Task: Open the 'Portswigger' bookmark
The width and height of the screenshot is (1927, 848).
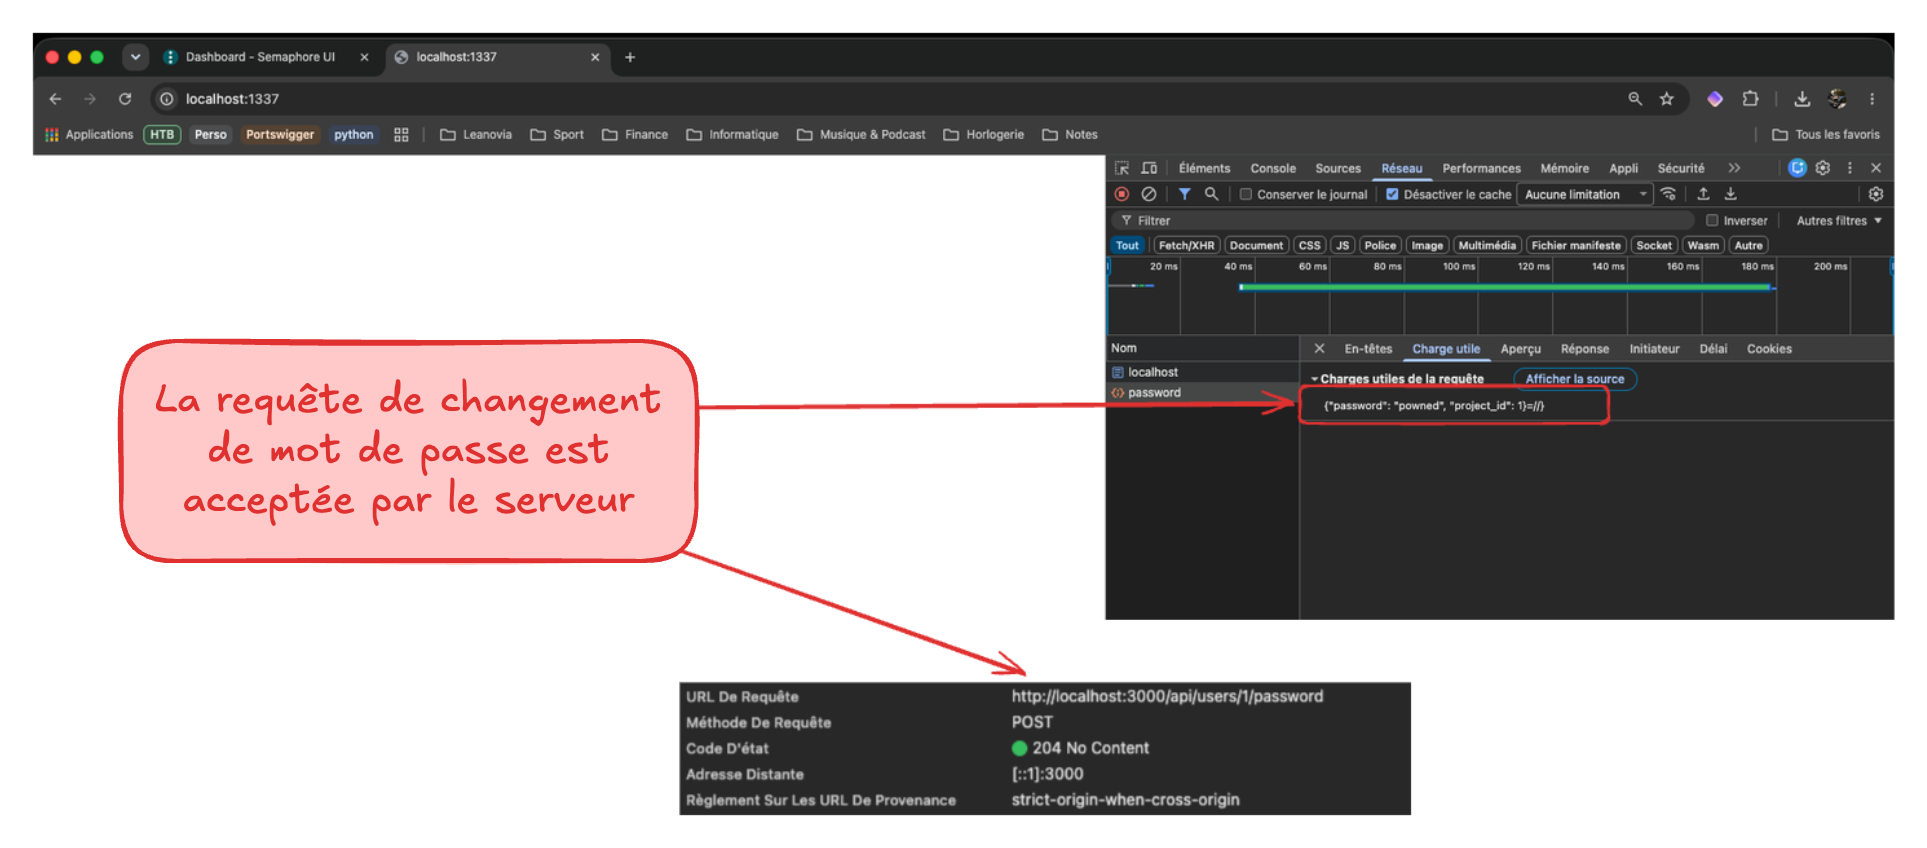Action: [280, 135]
